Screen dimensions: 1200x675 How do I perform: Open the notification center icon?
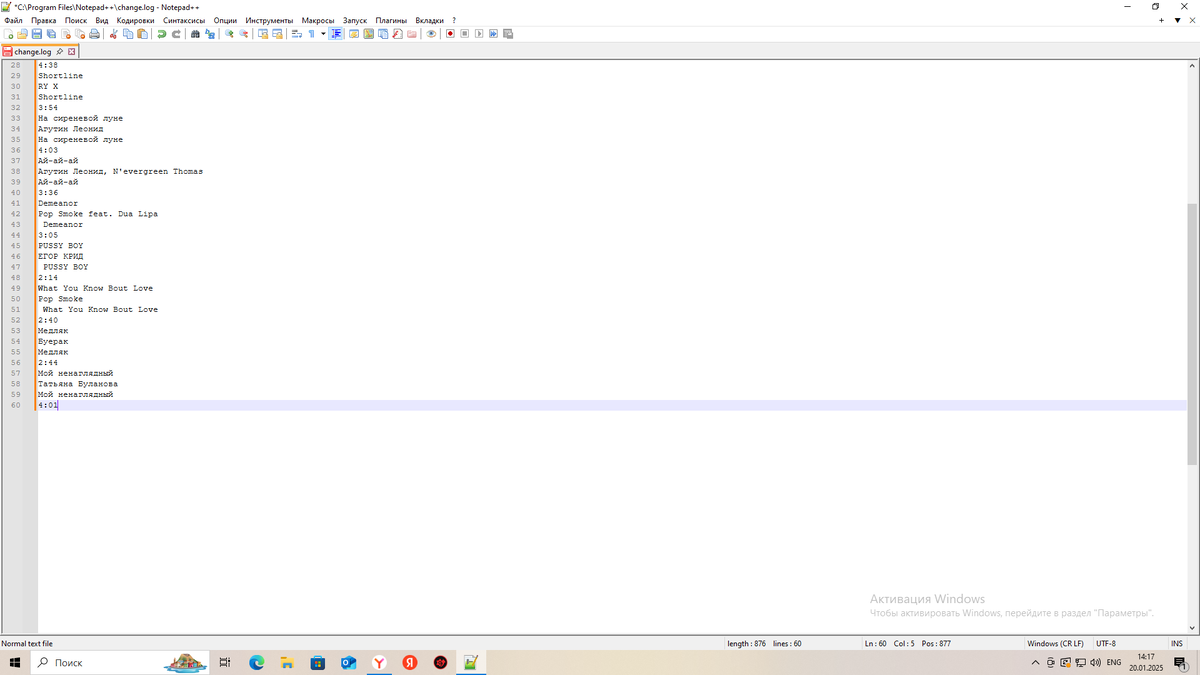(1181, 663)
